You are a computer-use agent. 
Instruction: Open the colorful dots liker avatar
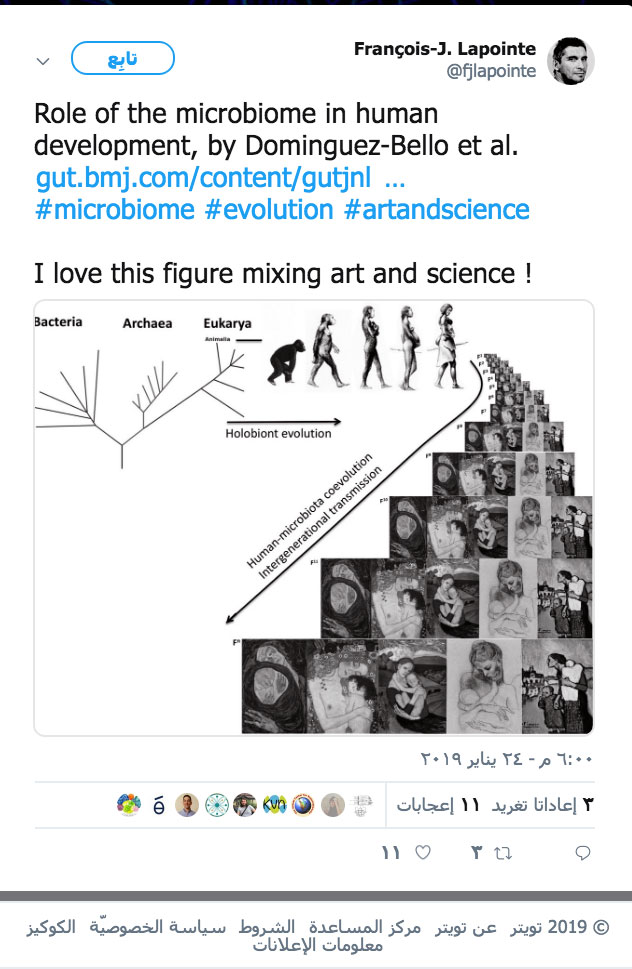point(130,805)
